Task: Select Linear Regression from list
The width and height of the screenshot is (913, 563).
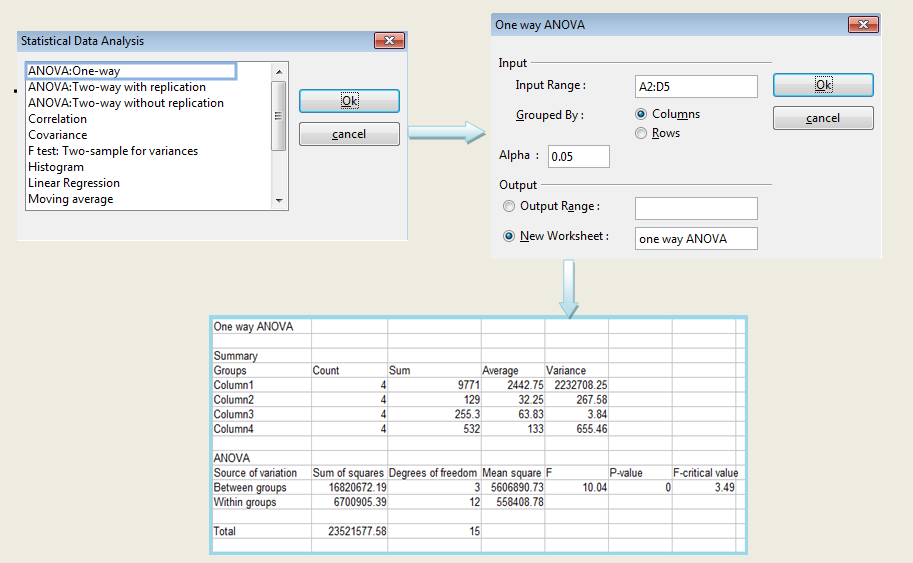Action: (x=74, y=183)
